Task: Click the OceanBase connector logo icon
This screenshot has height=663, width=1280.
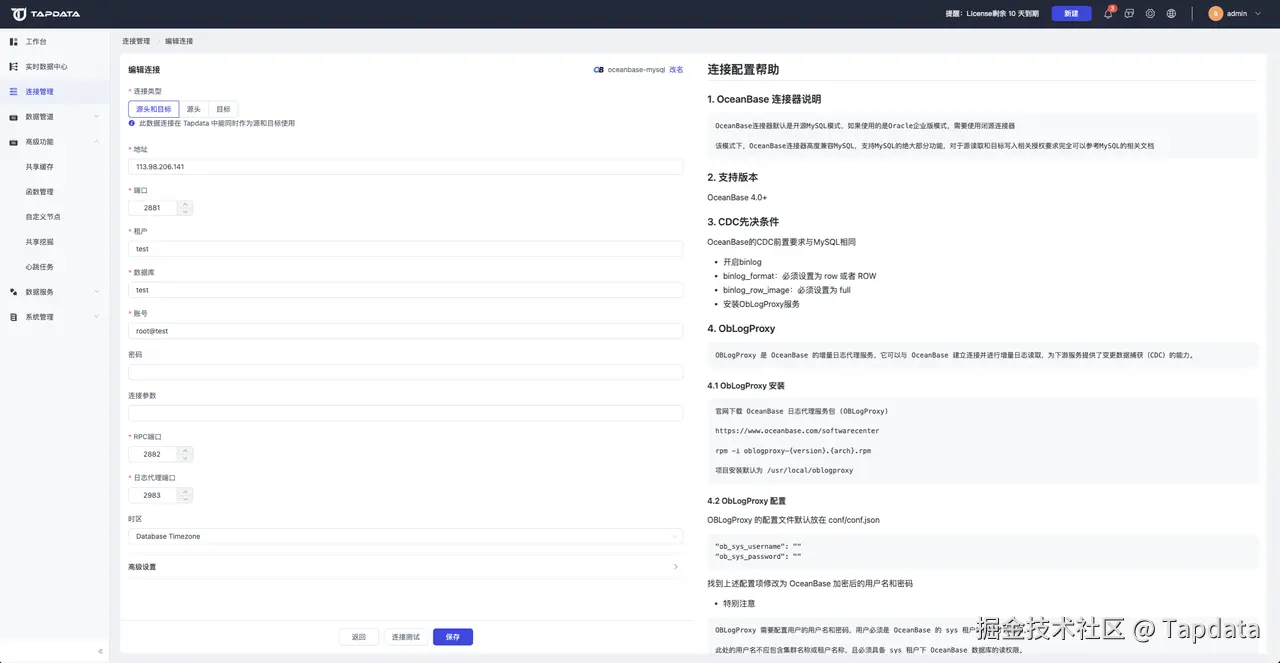Action: click(598, 70)
